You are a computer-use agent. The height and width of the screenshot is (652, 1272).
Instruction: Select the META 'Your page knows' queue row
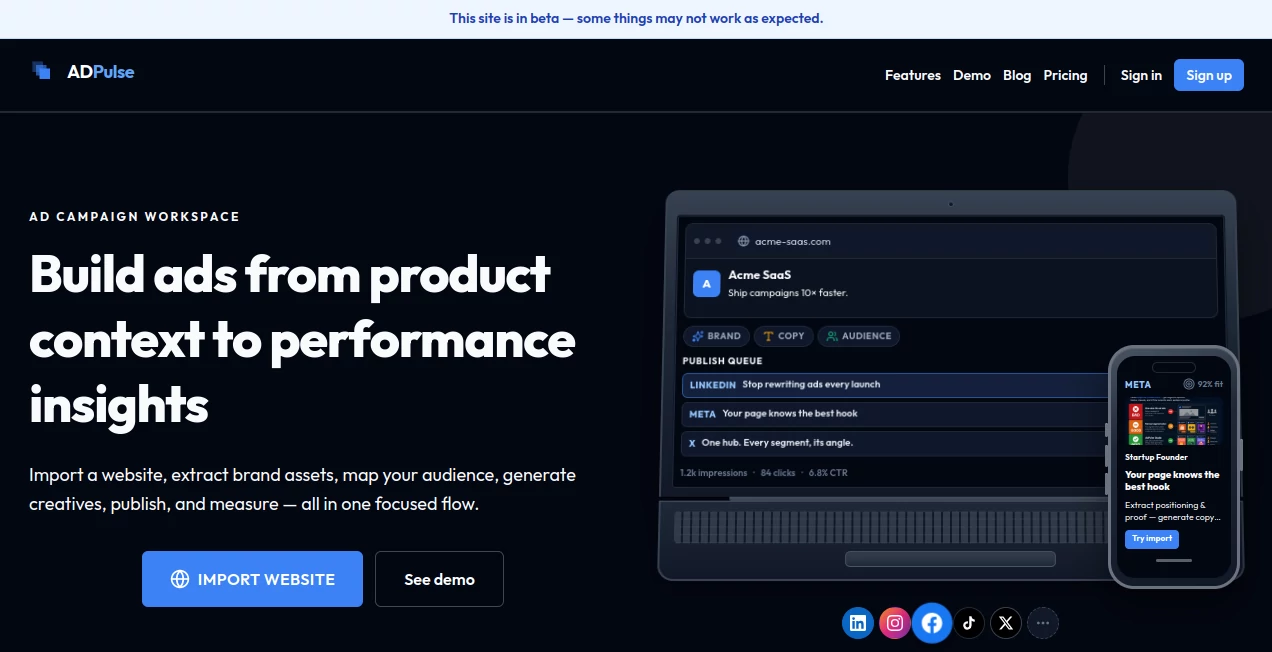pos(897,414)
